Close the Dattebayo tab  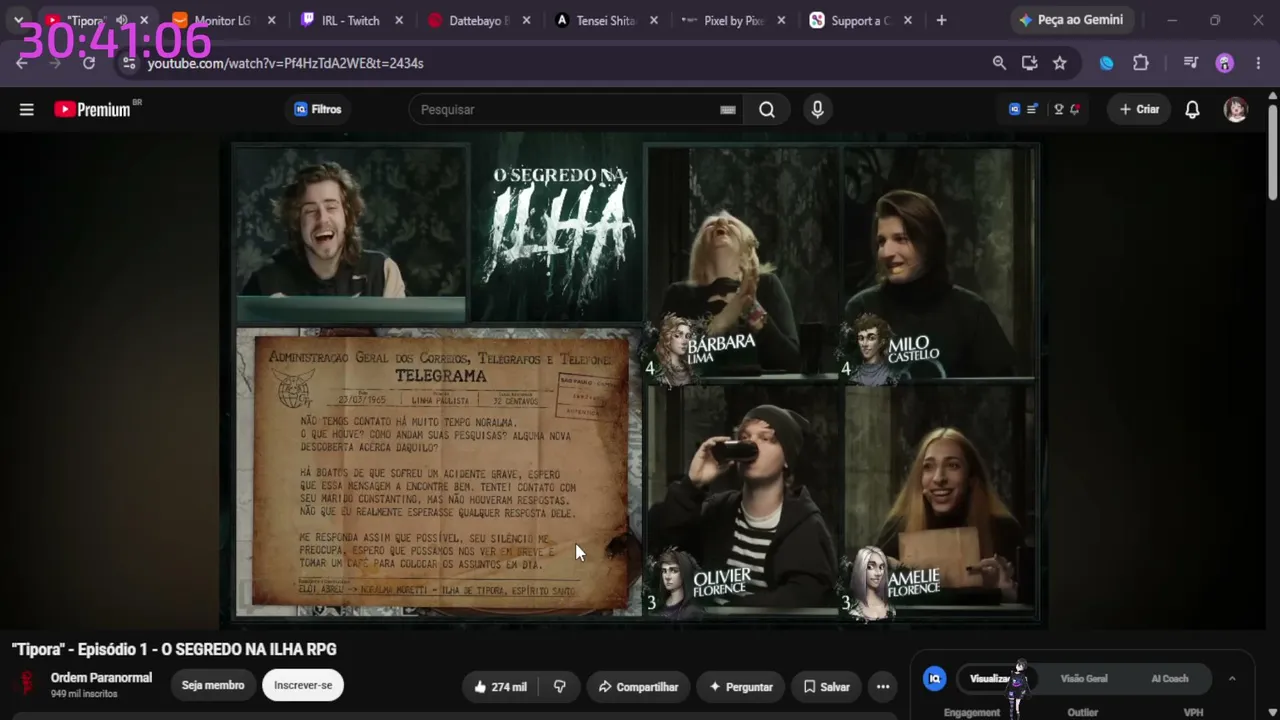coord(527,20)
